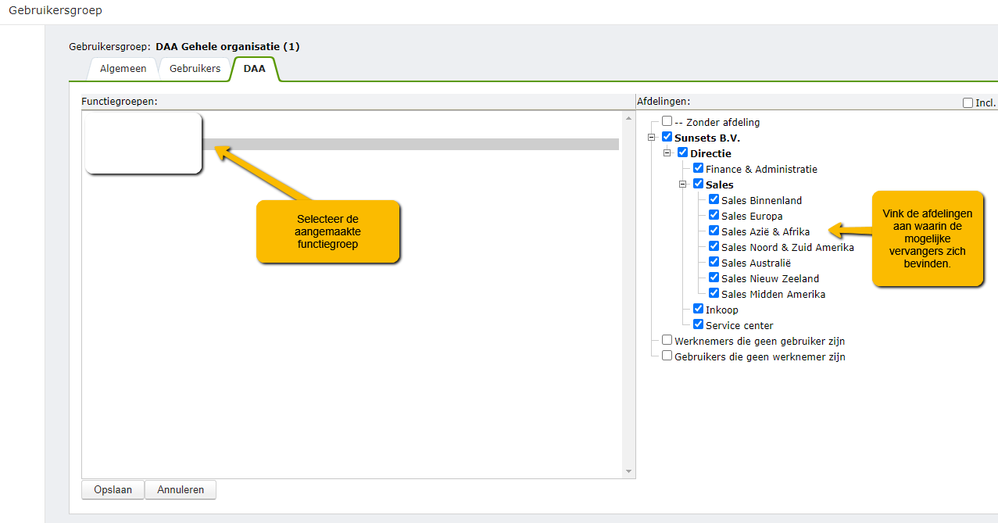The height and width of the screenshot is (523, 998).
Task: Click the Sales Europa label
Action: [x=752, y=216]
